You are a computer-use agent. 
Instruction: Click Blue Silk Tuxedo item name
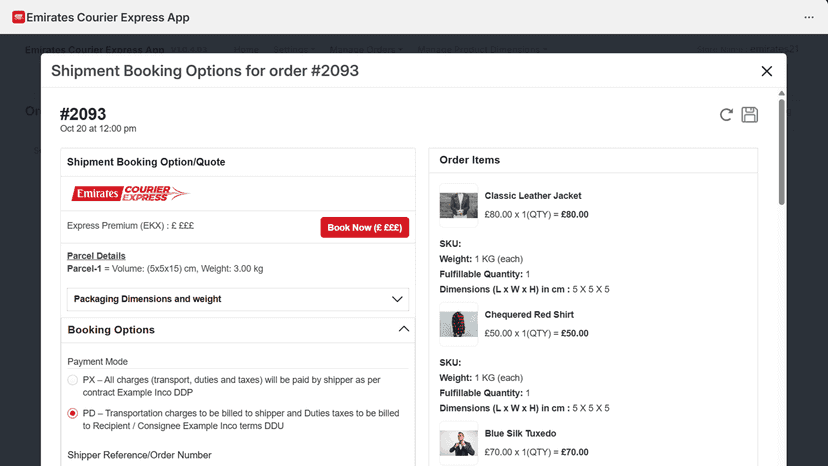pos(520,433)
